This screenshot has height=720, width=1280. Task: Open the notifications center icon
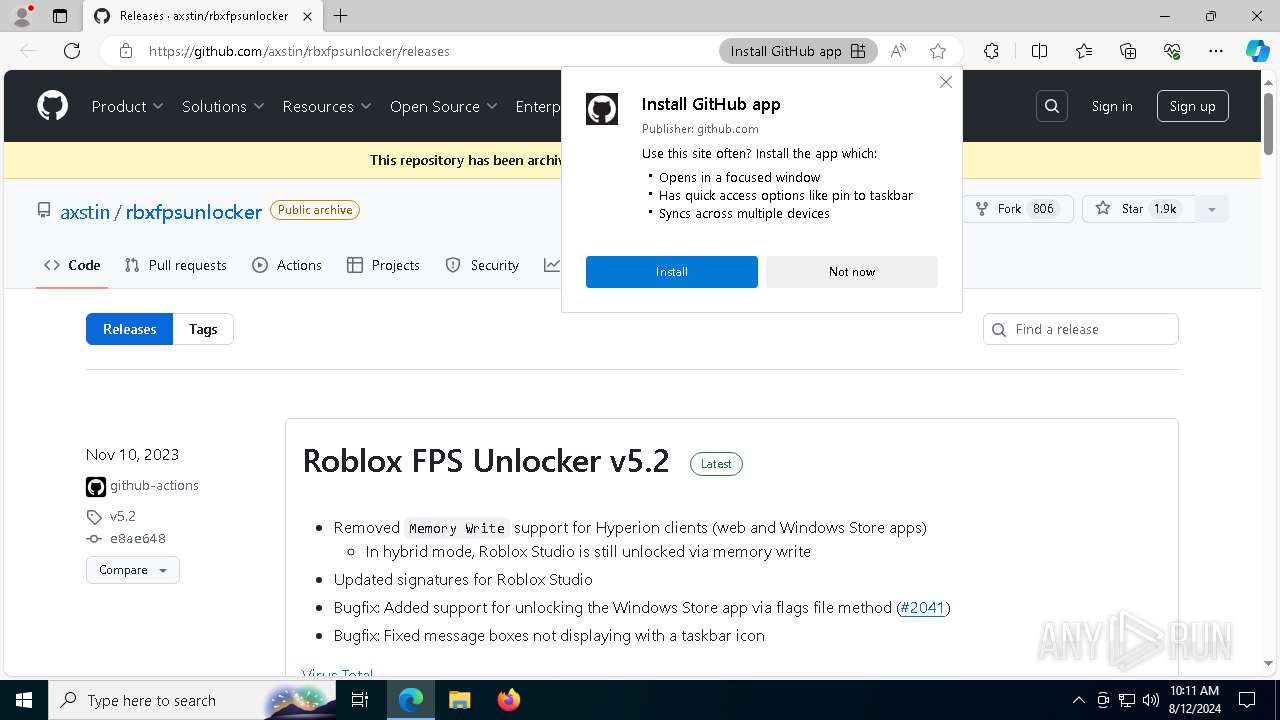pos(1247,700)
